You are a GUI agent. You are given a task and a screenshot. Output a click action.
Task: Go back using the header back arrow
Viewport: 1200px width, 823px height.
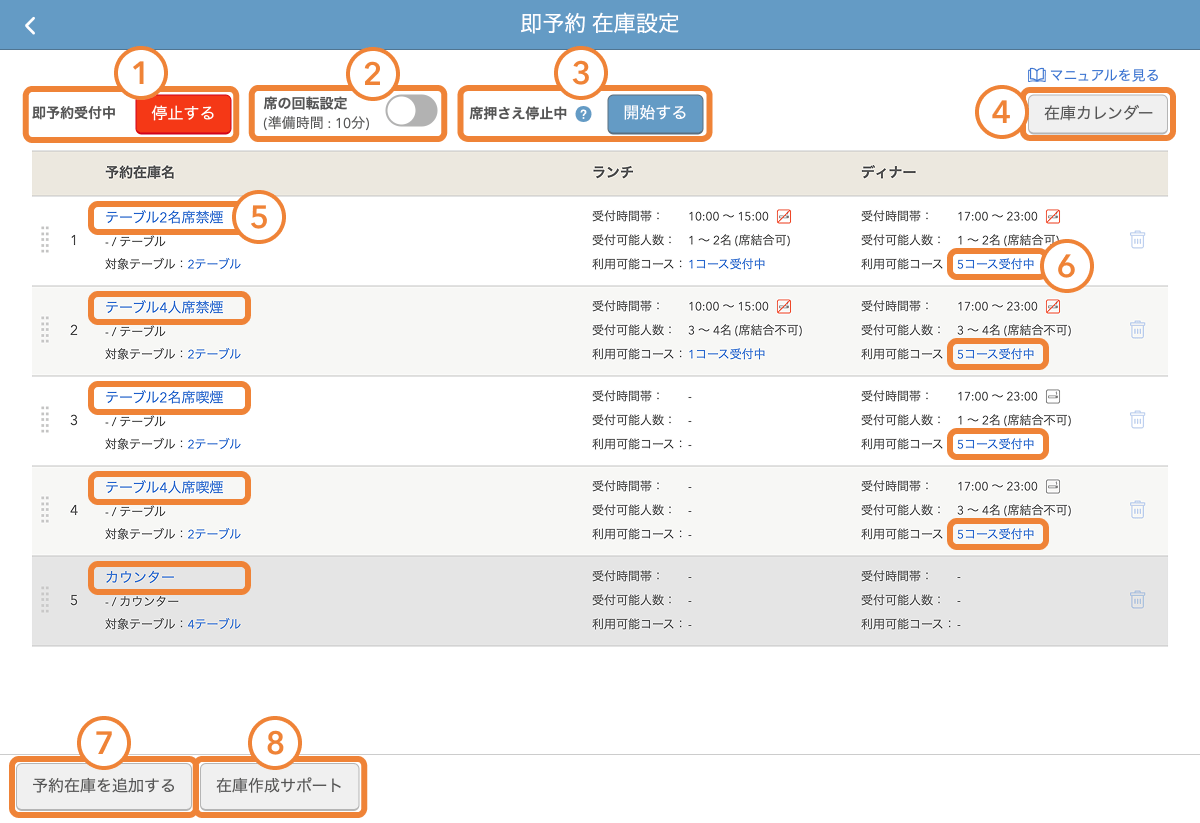click(x=30, y=25)
